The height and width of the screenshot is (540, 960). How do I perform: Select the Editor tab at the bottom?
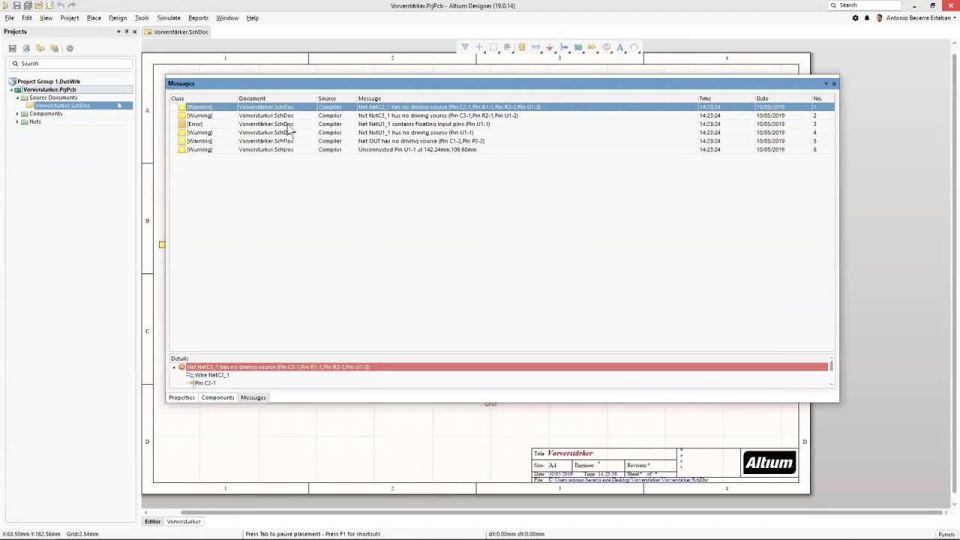pyautogui.click(x=152, y=522)
